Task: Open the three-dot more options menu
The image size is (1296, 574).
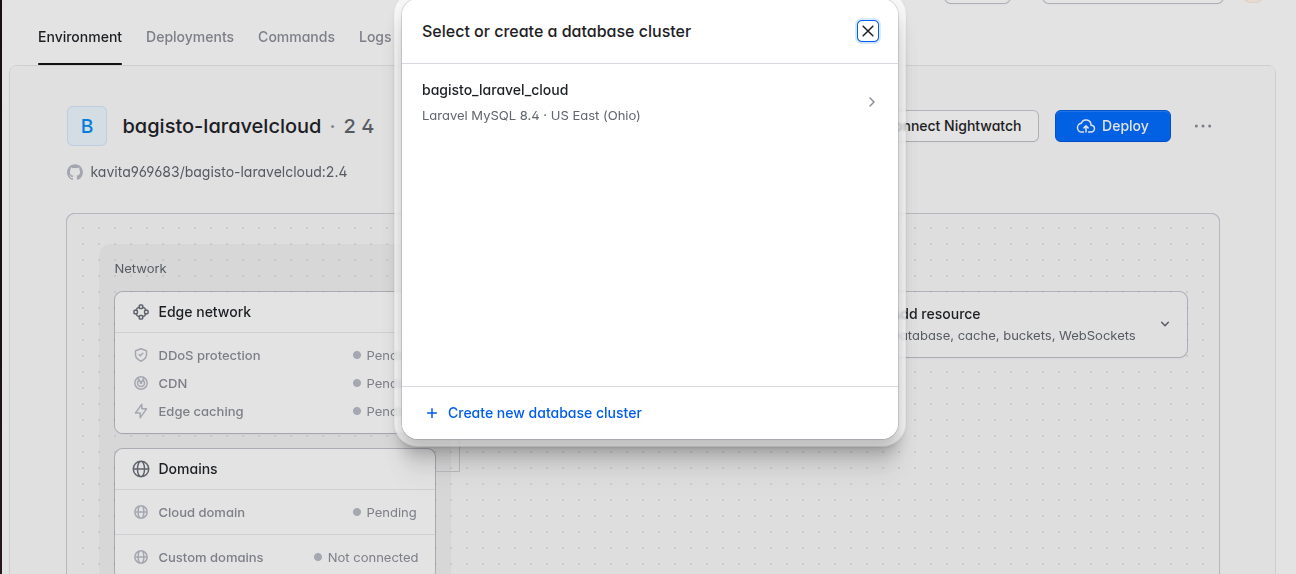Action: click(x=1203, y=126)
